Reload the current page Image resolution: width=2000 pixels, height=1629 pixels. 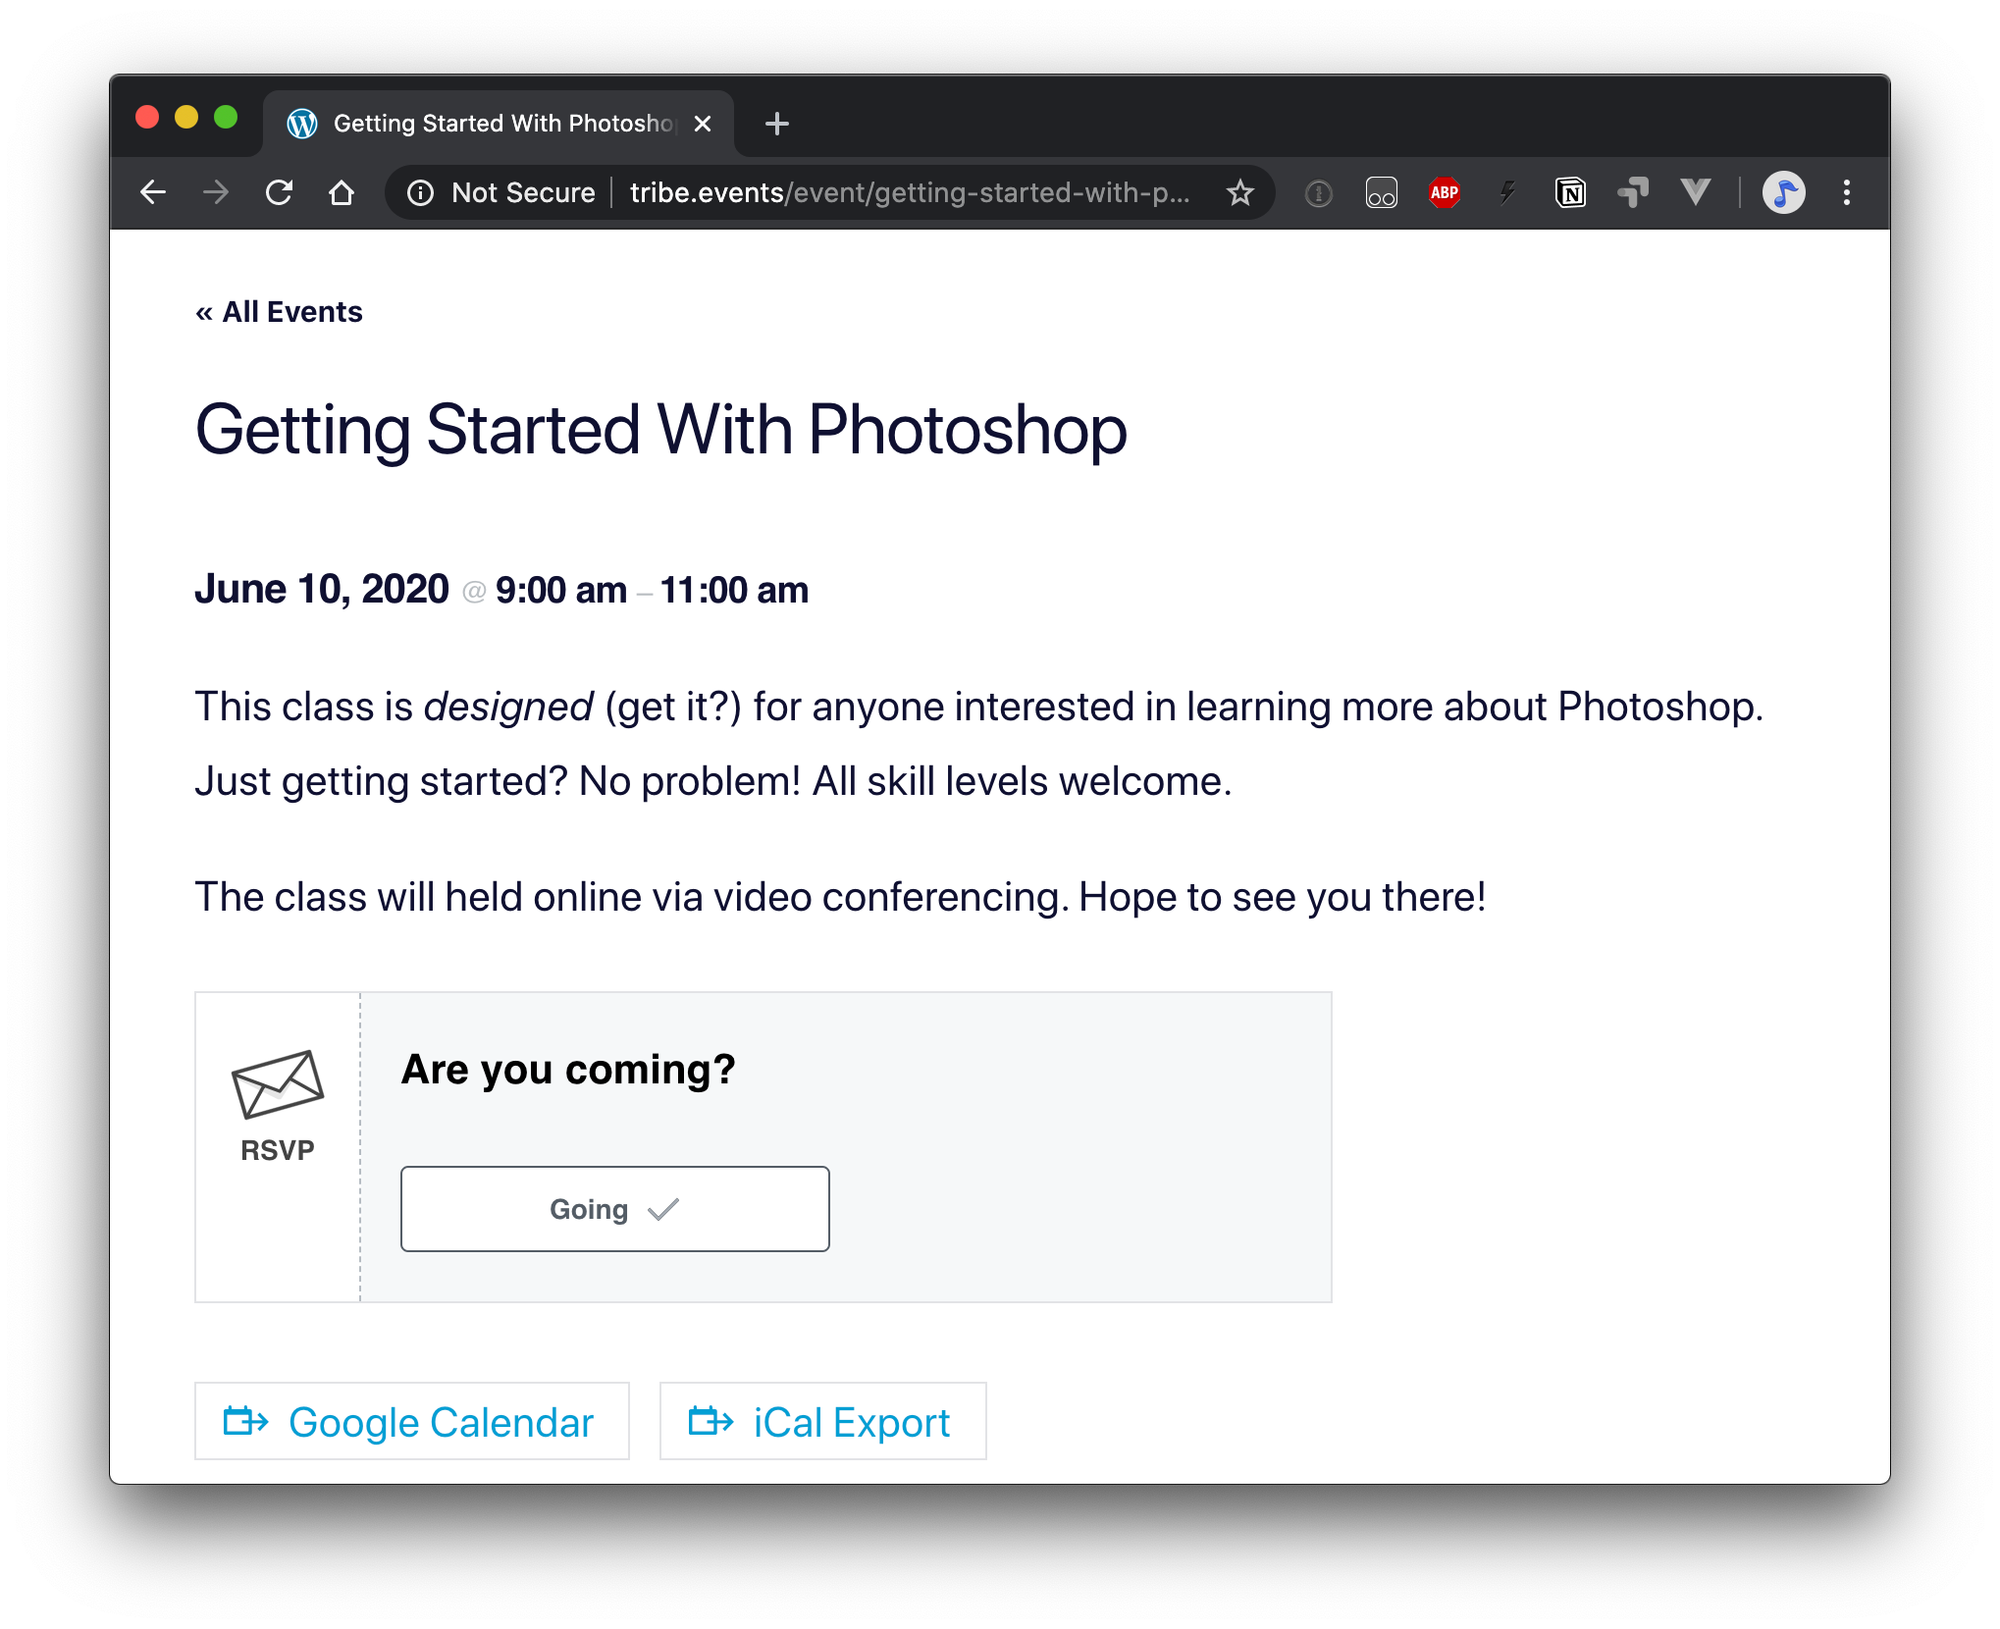click(279, 192)
